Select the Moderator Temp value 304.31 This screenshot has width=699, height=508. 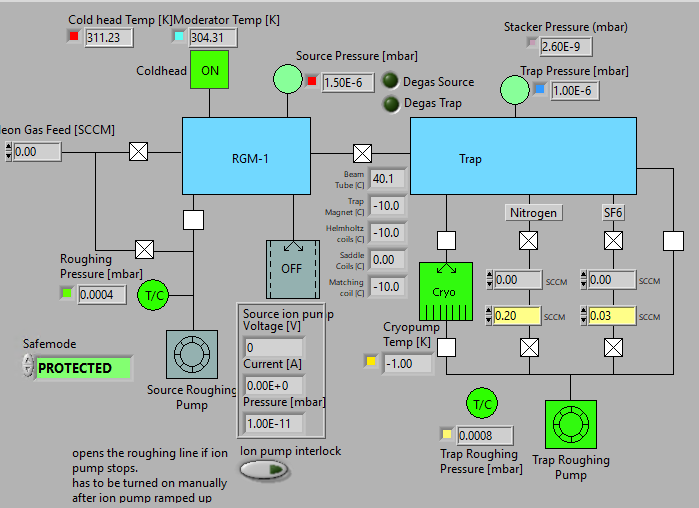coord(213,38)
